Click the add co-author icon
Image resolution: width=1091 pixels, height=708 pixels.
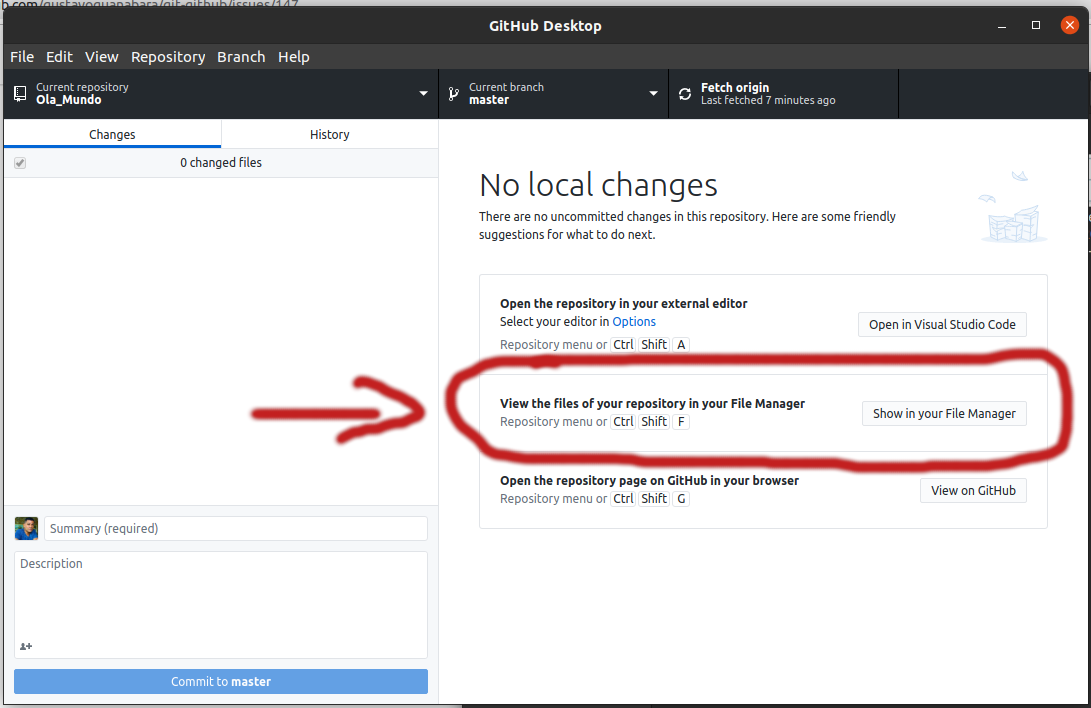25,646
